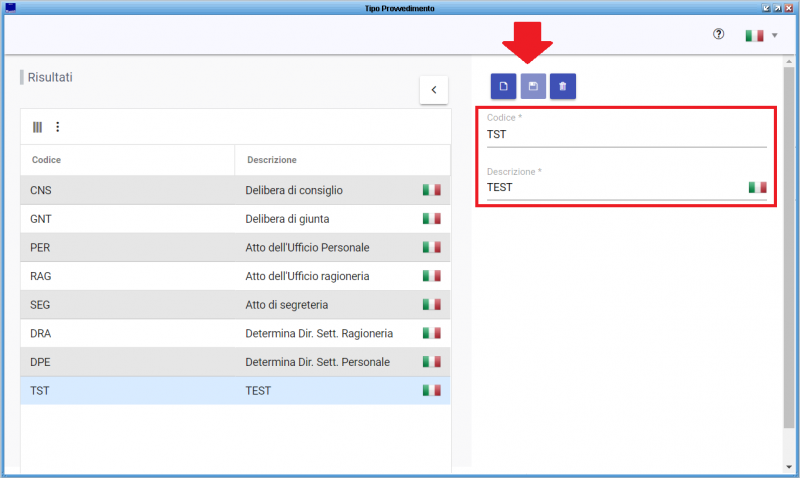This screenshot has width=800, height=478.
Task: Click the New record document icon
Action: point(503,86)
